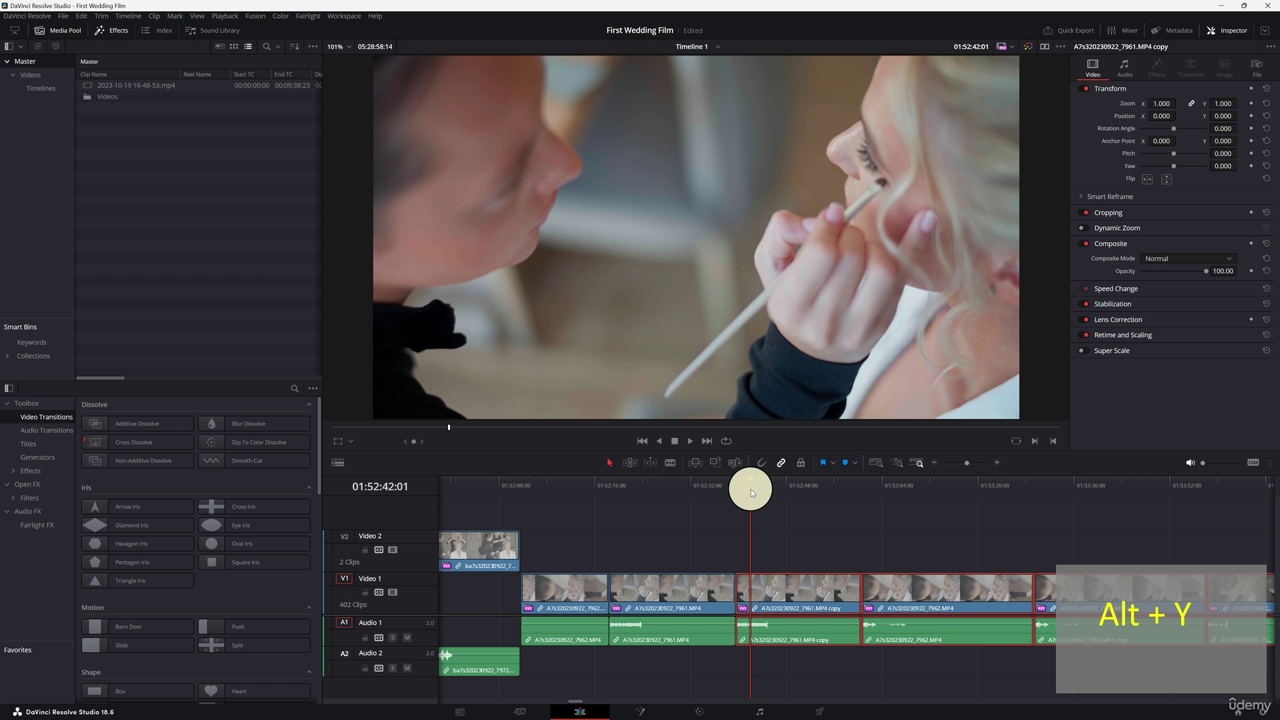Screen dimensions: 1280x720
Task: Toggle timeline snapping magnet icon
Action: (x=761, y=463)
